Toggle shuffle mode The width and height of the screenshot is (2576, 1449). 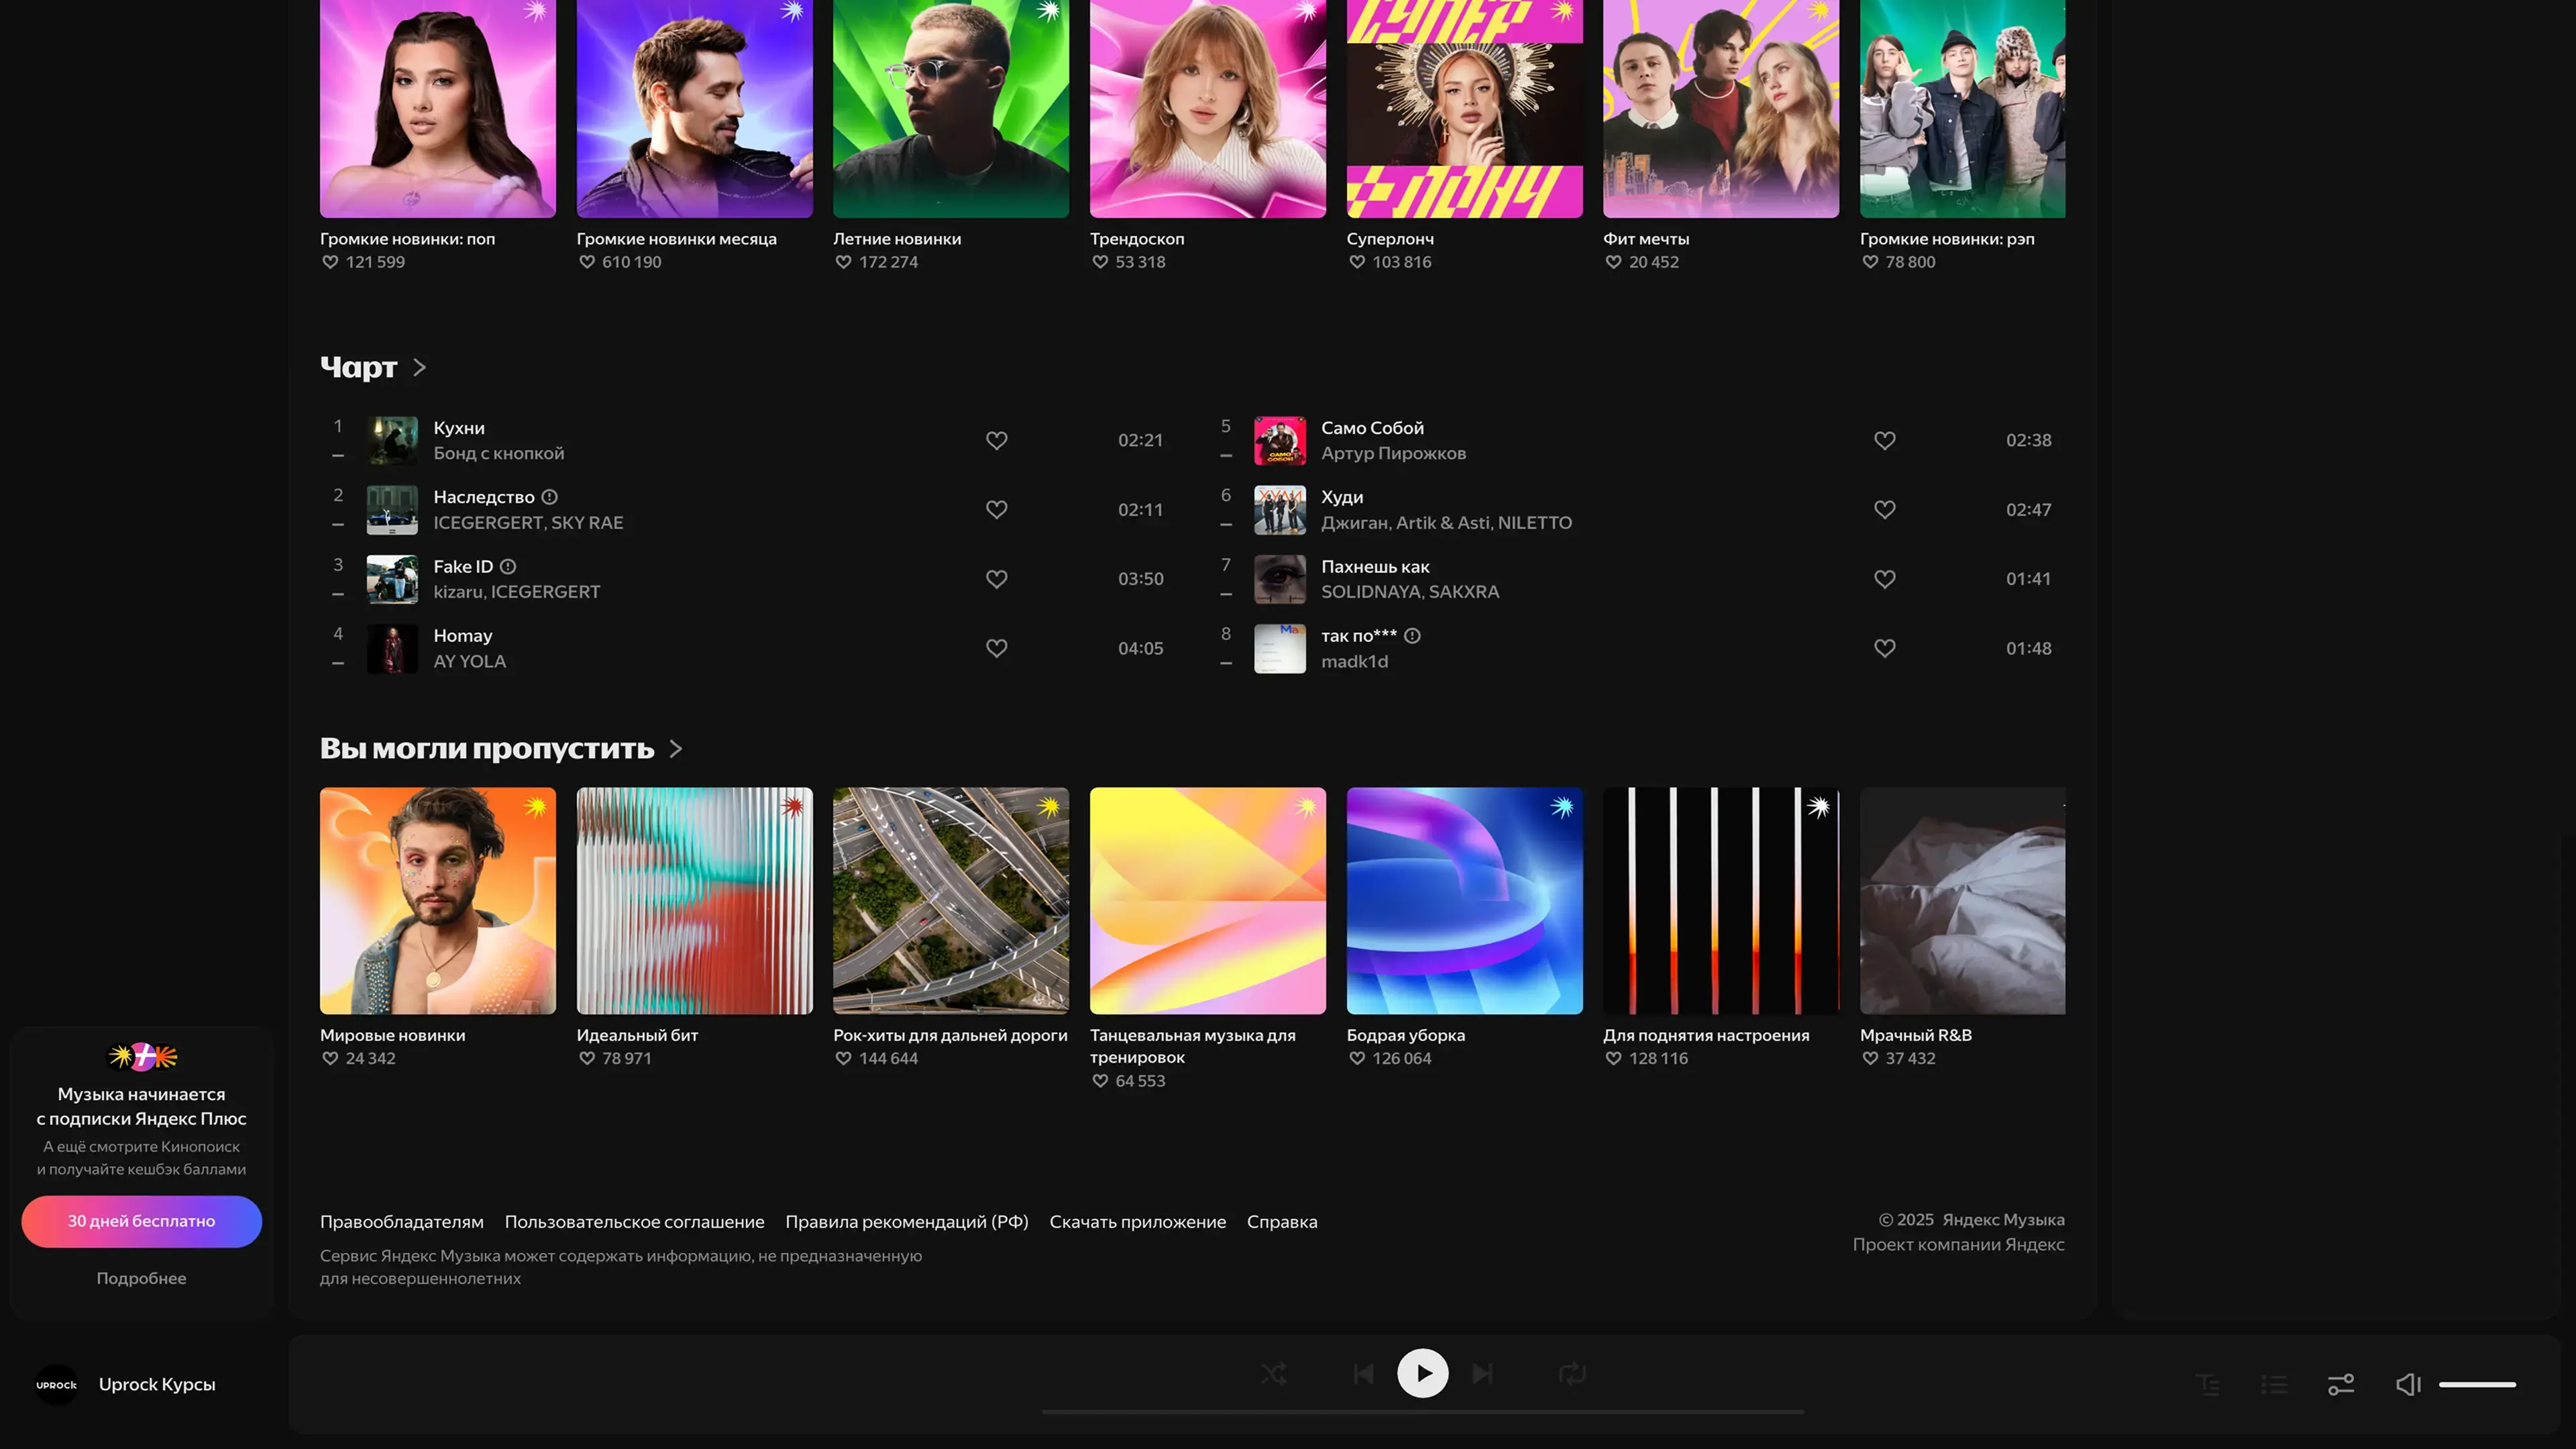1273,1374
